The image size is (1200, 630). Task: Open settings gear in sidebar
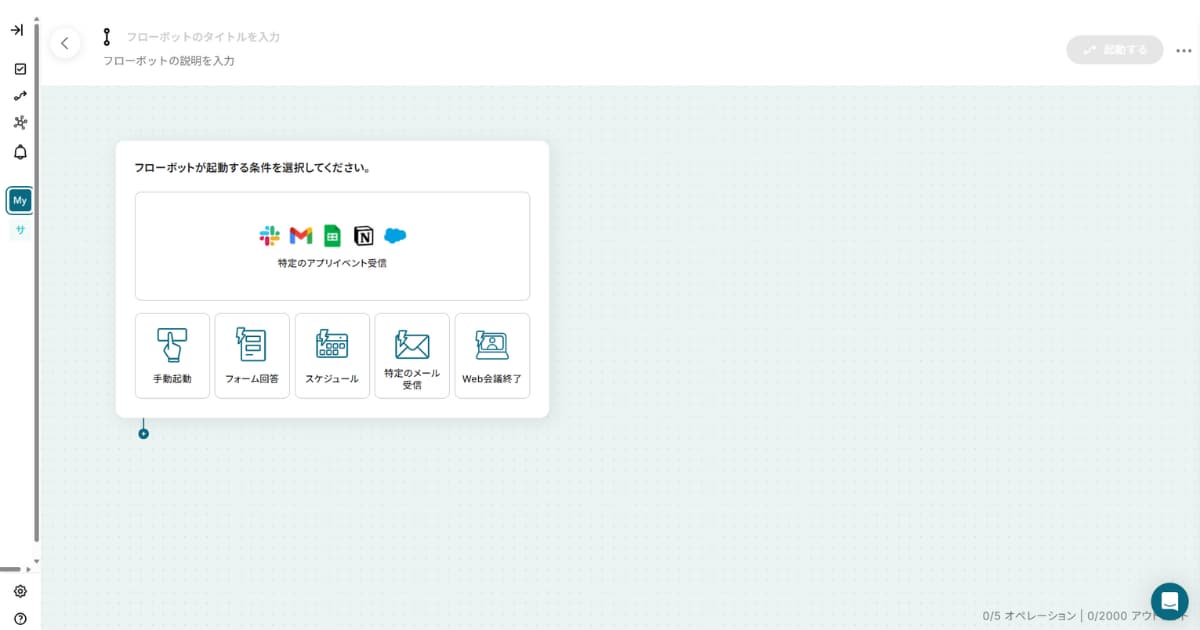tap(20, 591)
